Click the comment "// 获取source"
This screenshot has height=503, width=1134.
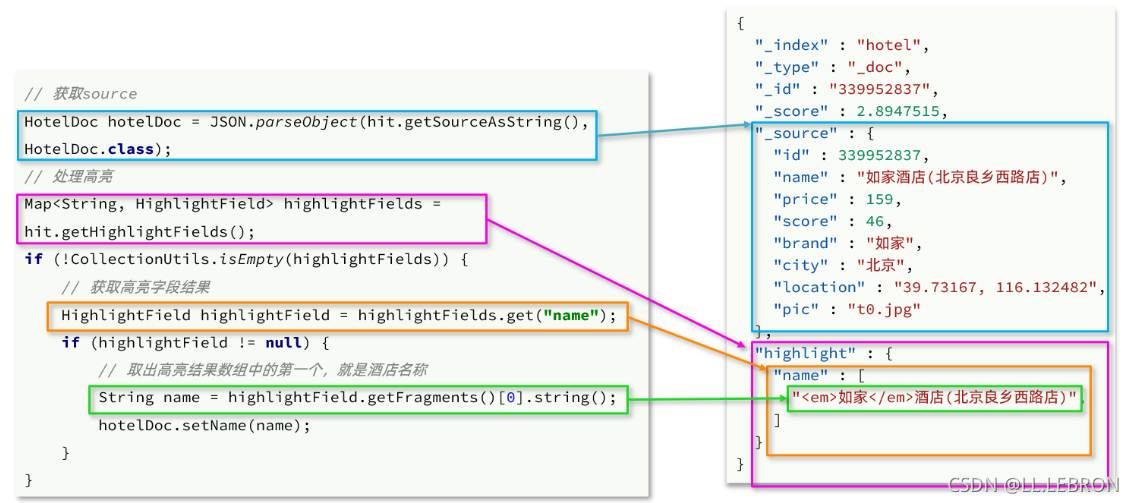pyautogui.click(x=80, y=95)
